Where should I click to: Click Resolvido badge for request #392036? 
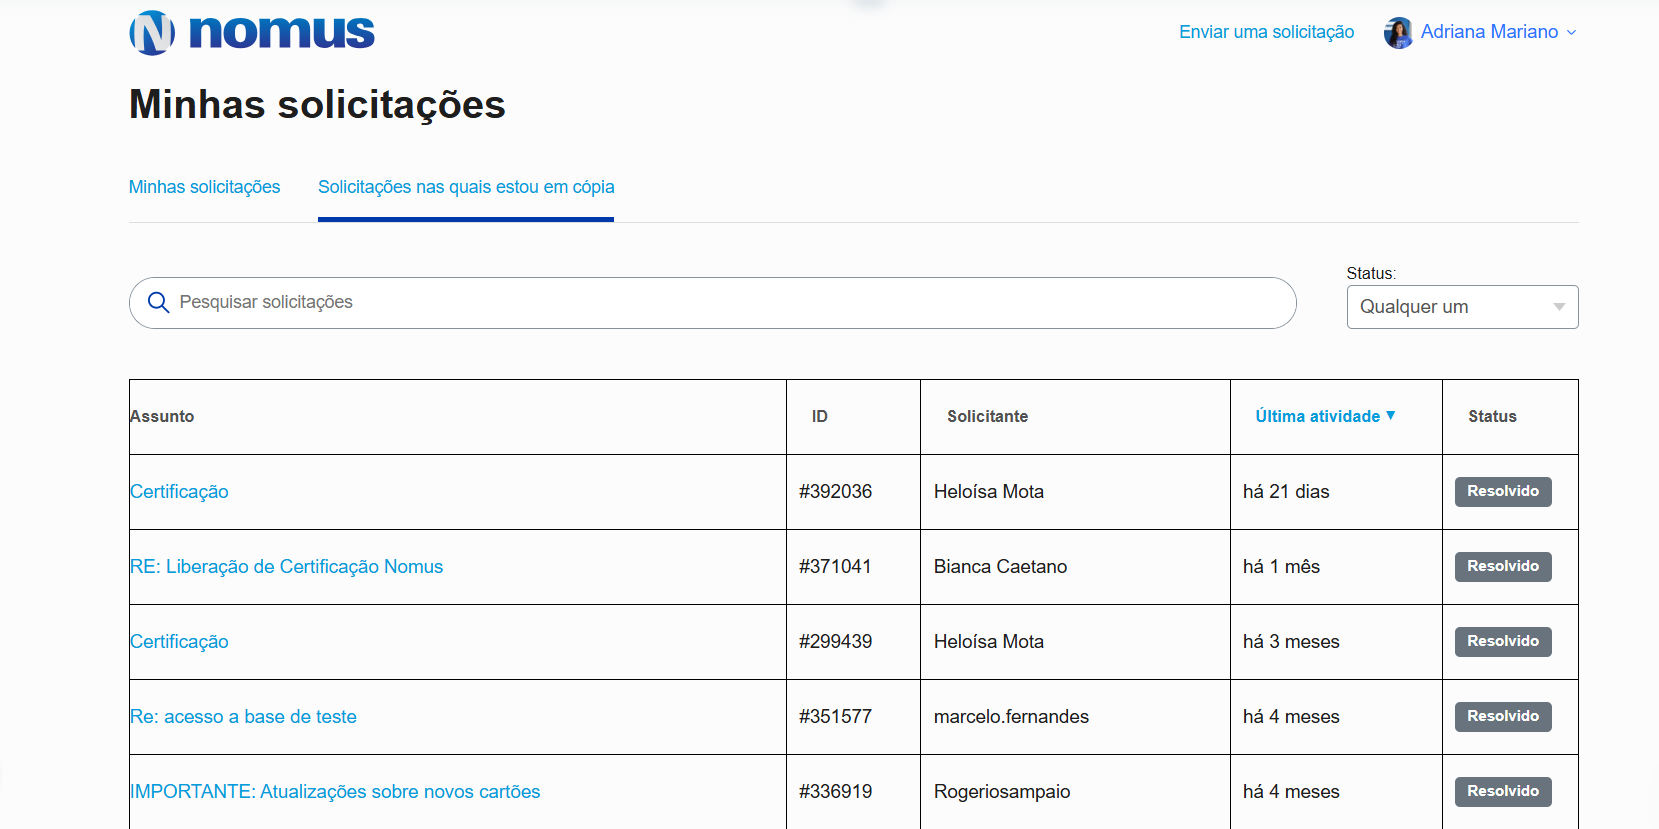coord(1502,491)
